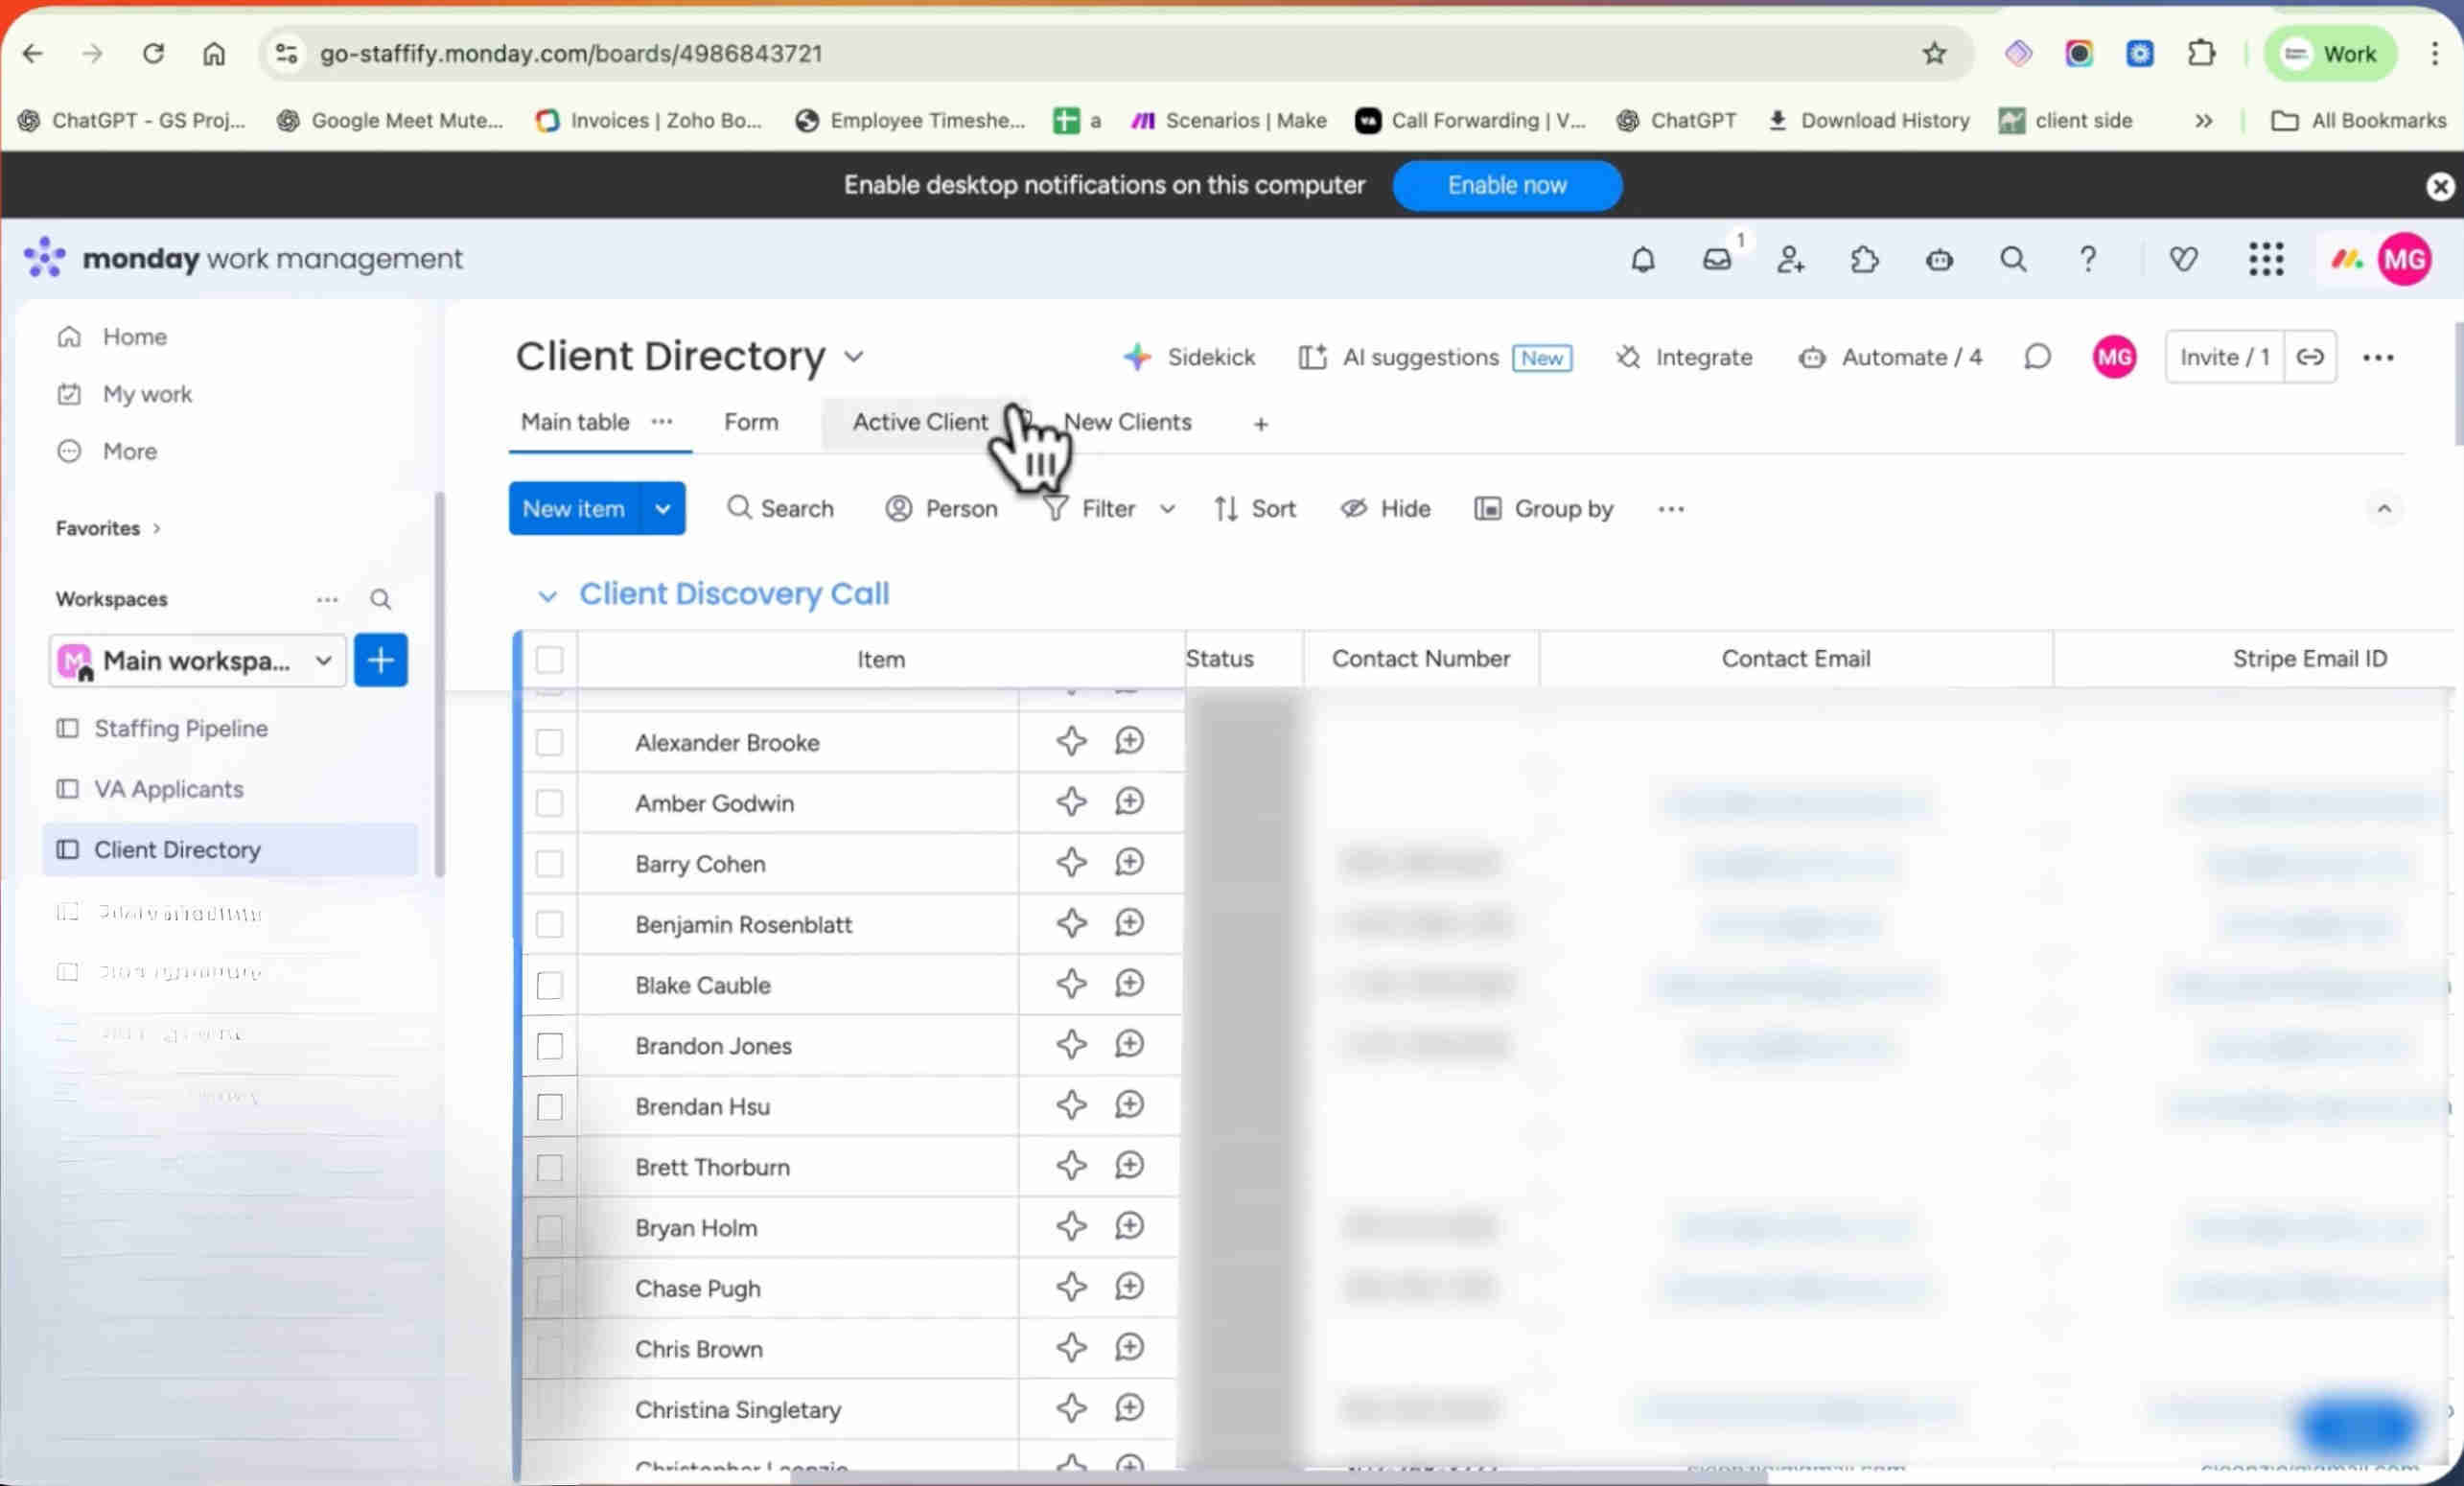The height and width of the screenshot is (1486, 2464).
Task: Collapse the board header with the chevron
Action: (2384, 509)
